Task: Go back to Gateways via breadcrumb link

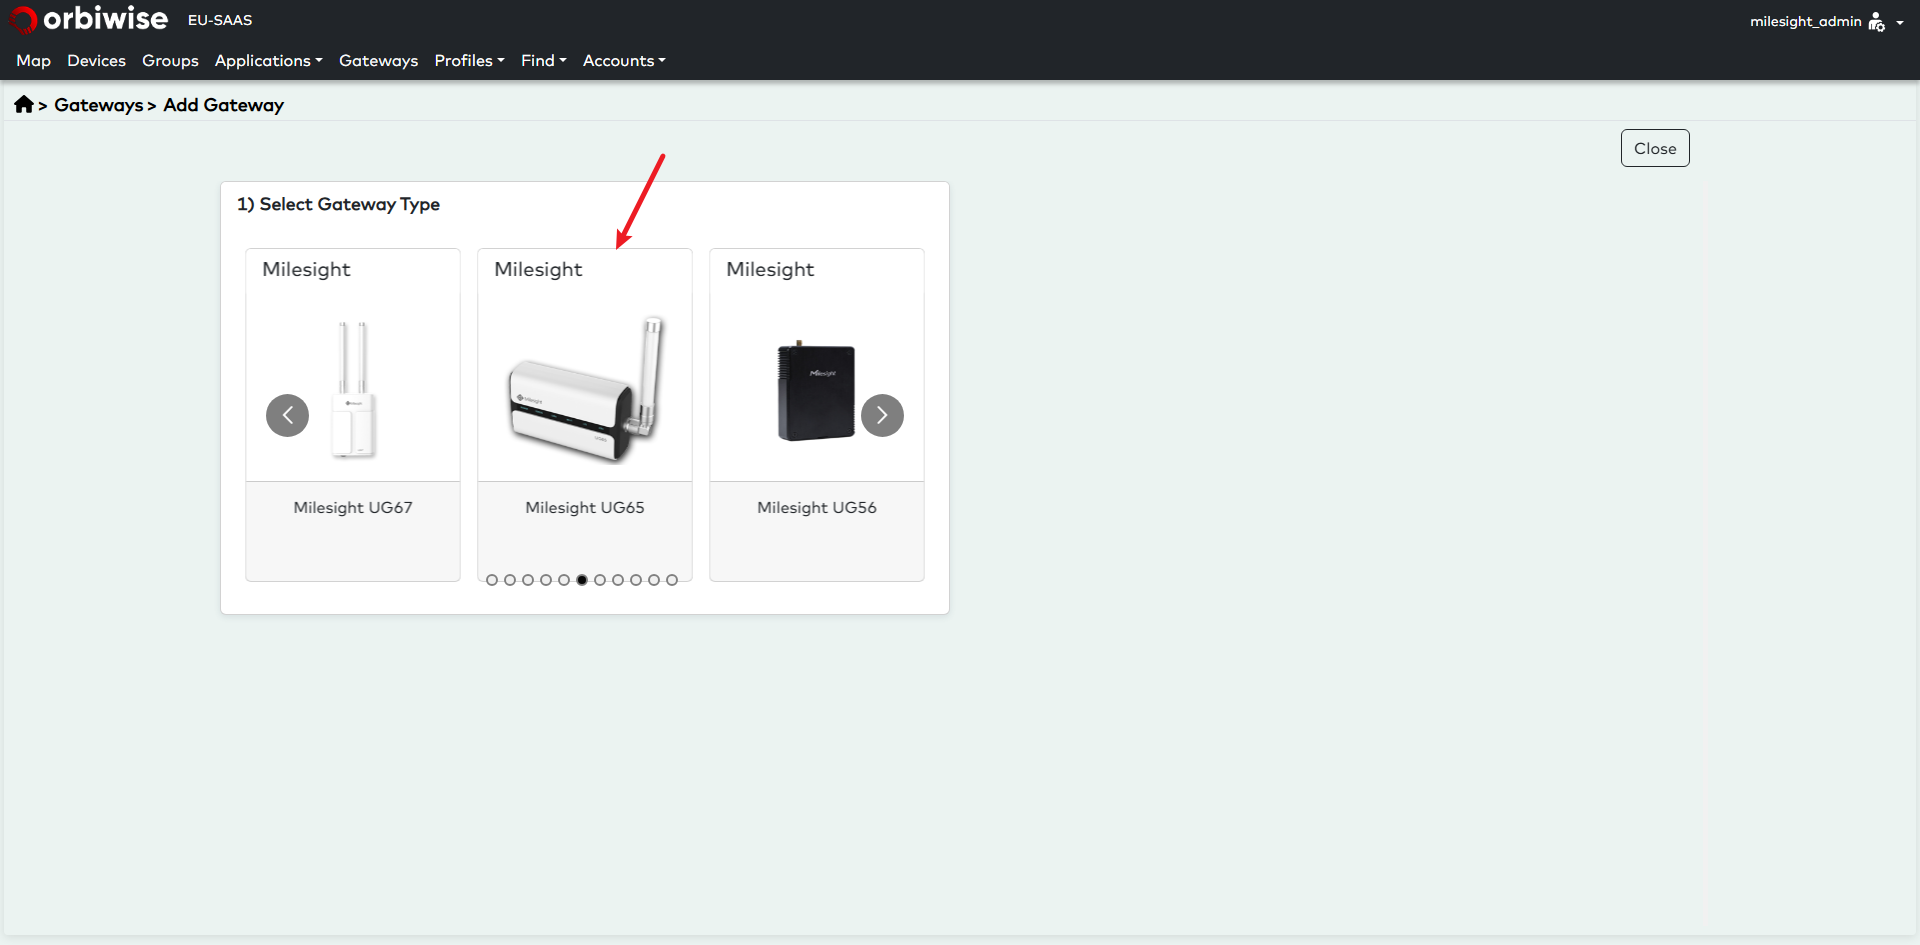Action: [98, 105]
